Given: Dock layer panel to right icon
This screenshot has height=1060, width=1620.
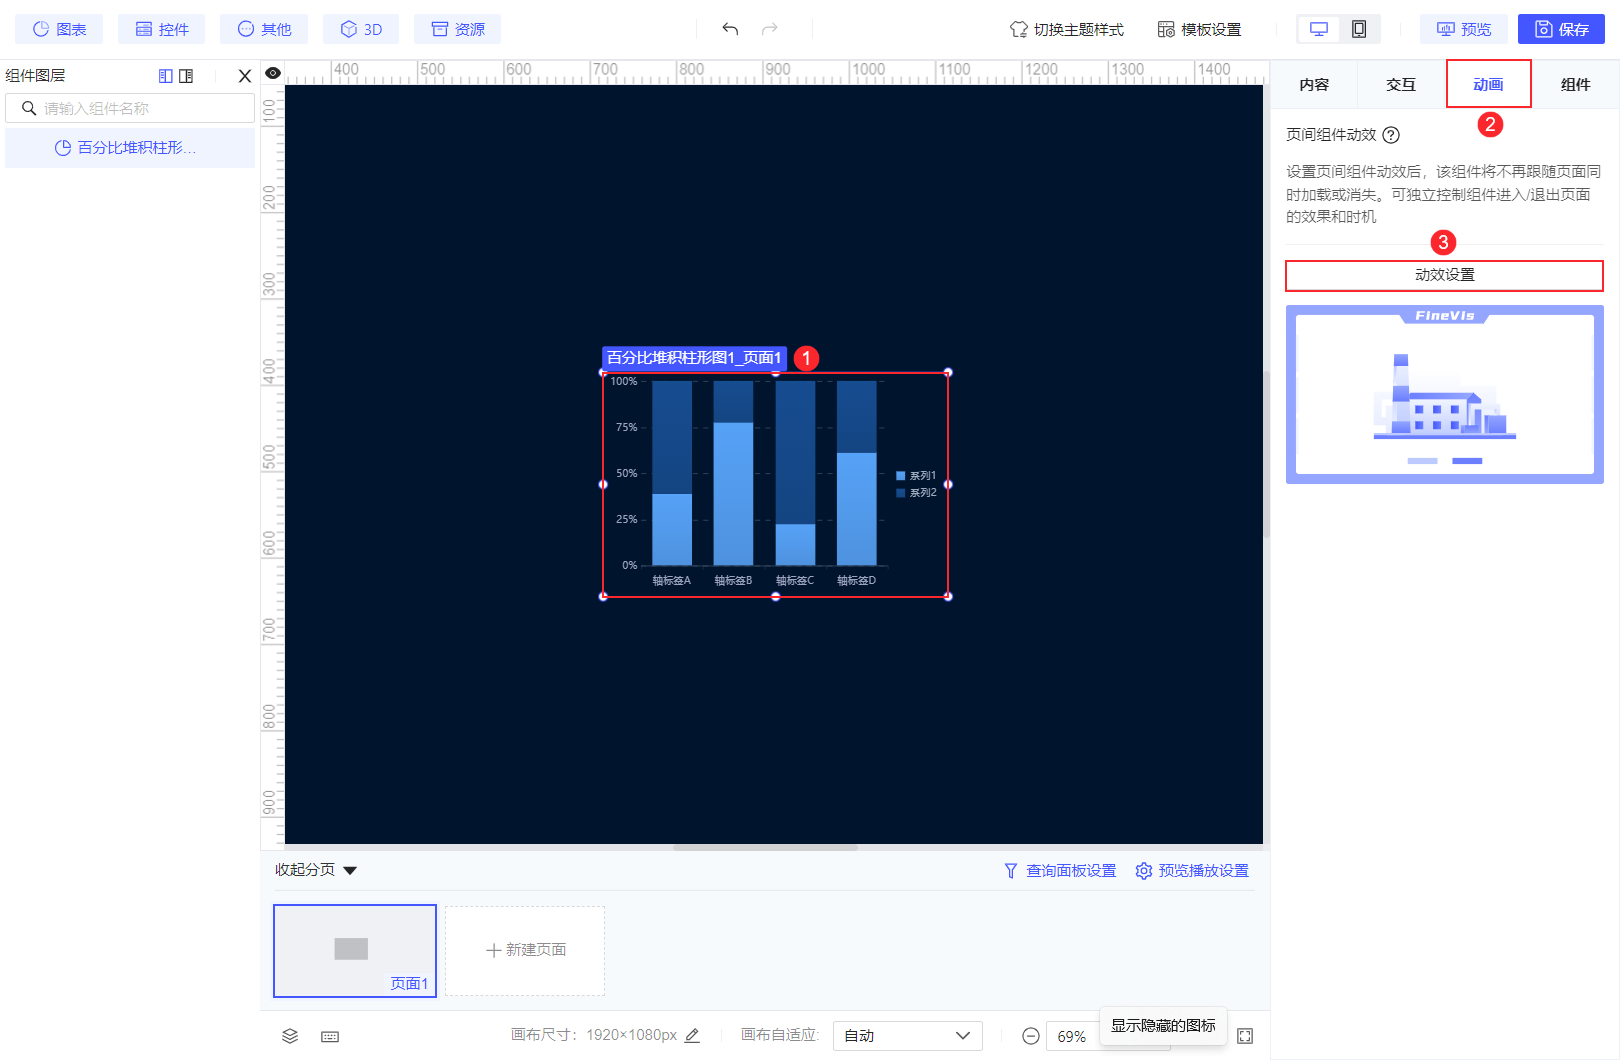Looking at the screenshot, I should [186, 76].
